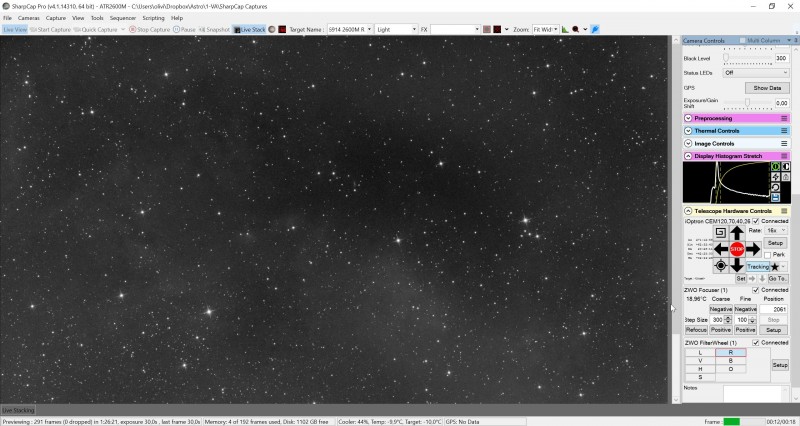Adjust the Black Level slider

click(748, 58)
